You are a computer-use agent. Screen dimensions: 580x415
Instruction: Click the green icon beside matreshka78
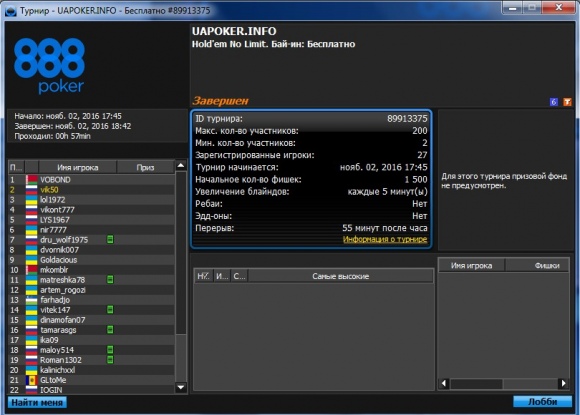pyautogui.click(x=110, y=280)
